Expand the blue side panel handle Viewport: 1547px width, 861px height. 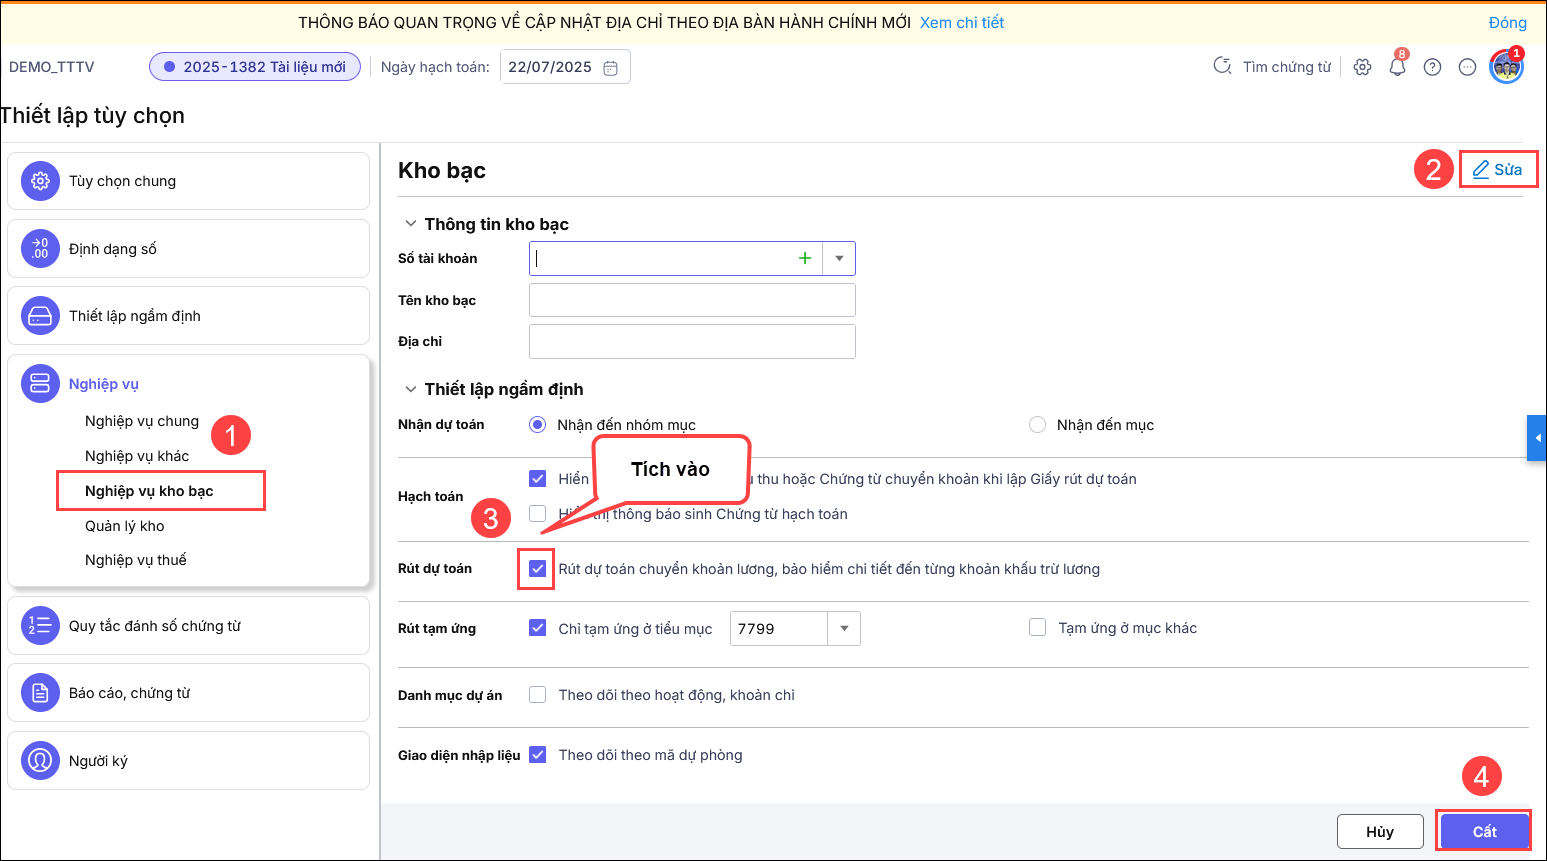(1537, 438)
